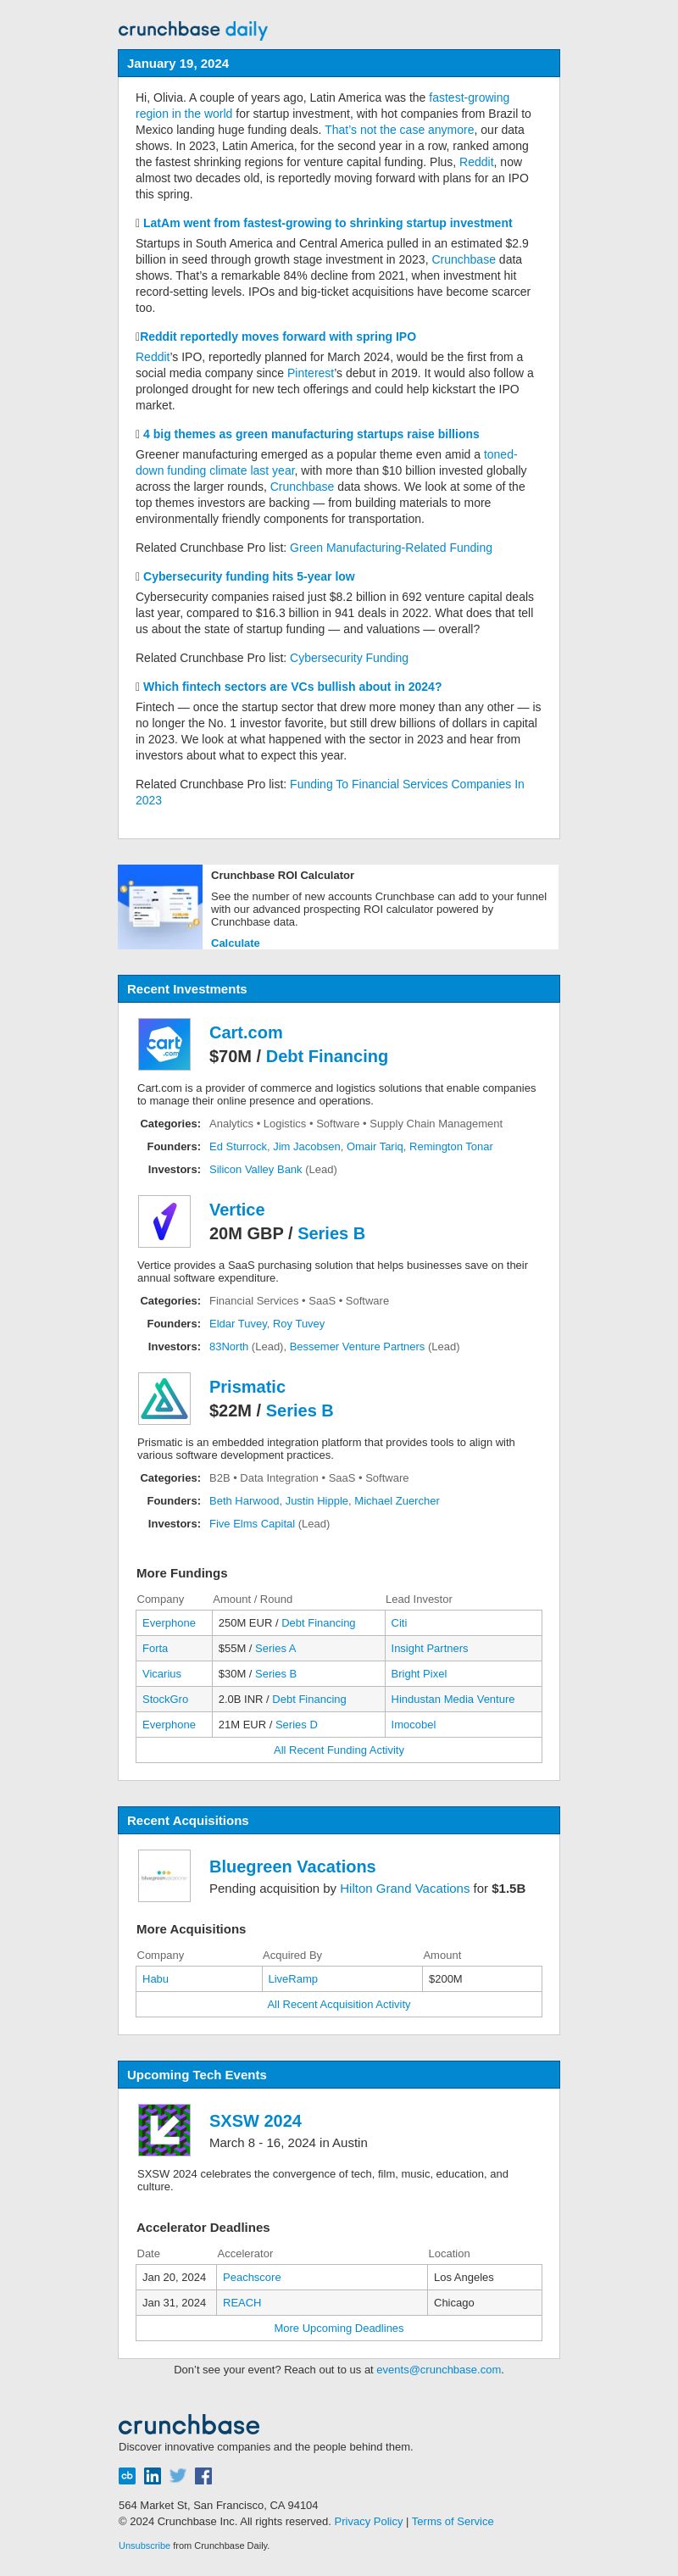This screenshot has width=678, height=2576.
Task: Email events@crunchbase.com link
Action: click(x=438, y=2369)
